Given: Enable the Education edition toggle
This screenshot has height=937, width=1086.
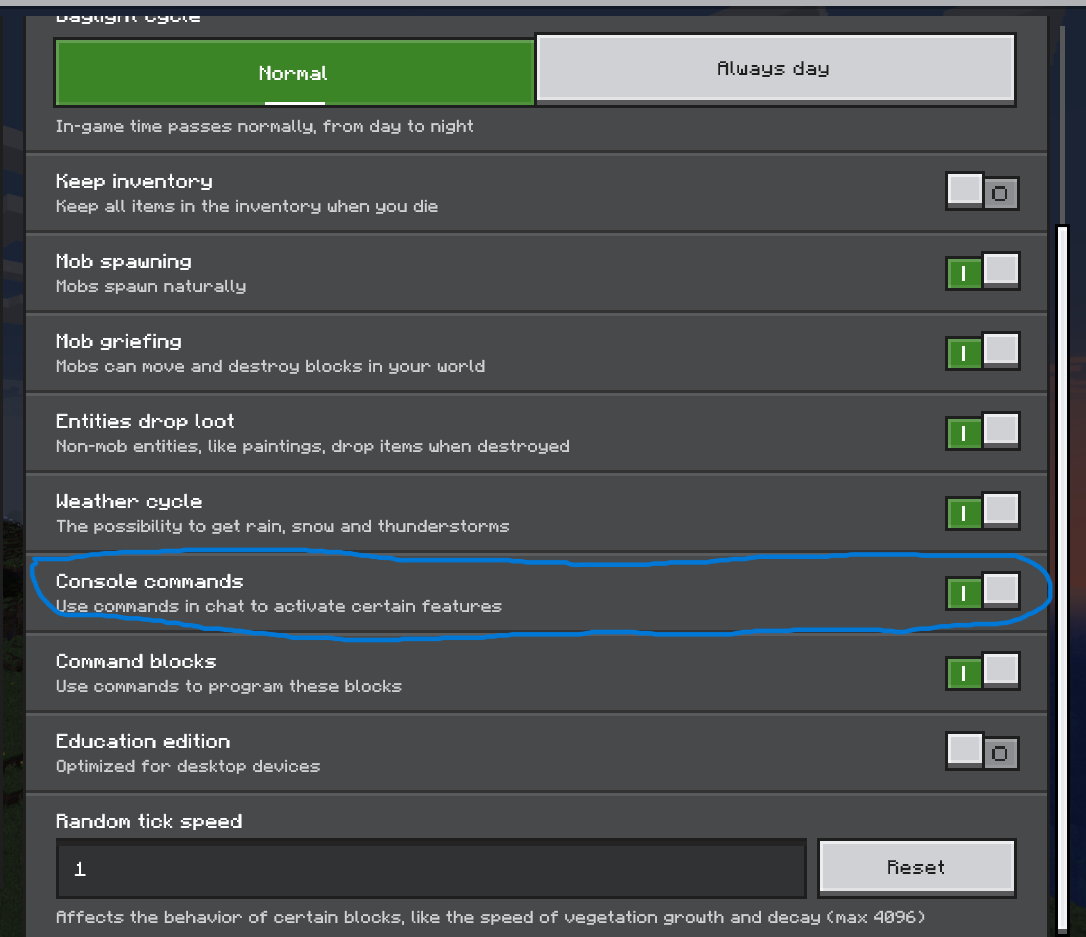Looking at the screenshot, I should click(981, 751).
